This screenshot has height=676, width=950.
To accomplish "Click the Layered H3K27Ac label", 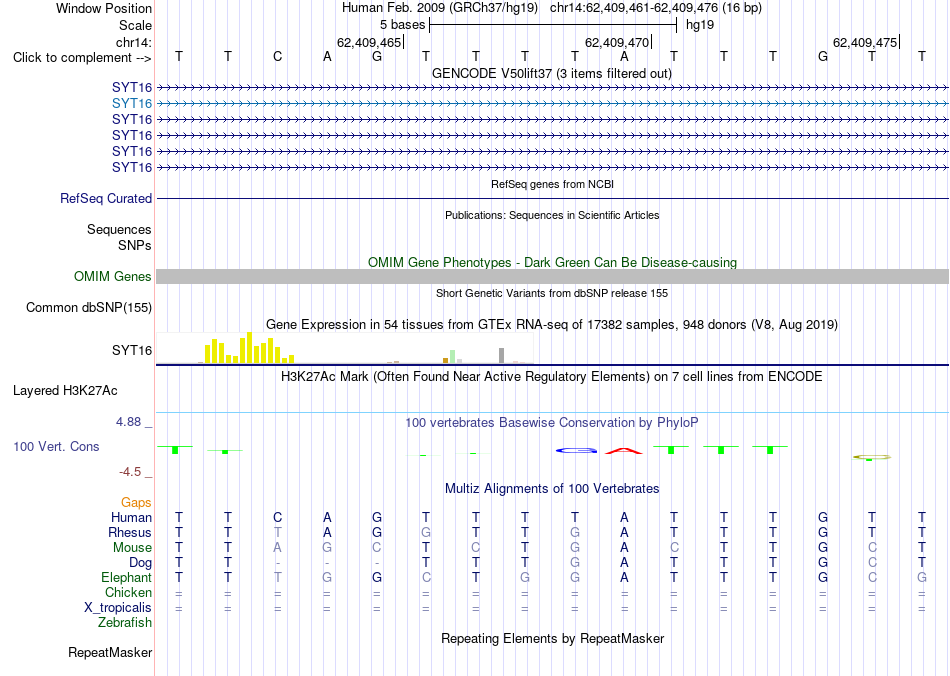I will (65, 391).
